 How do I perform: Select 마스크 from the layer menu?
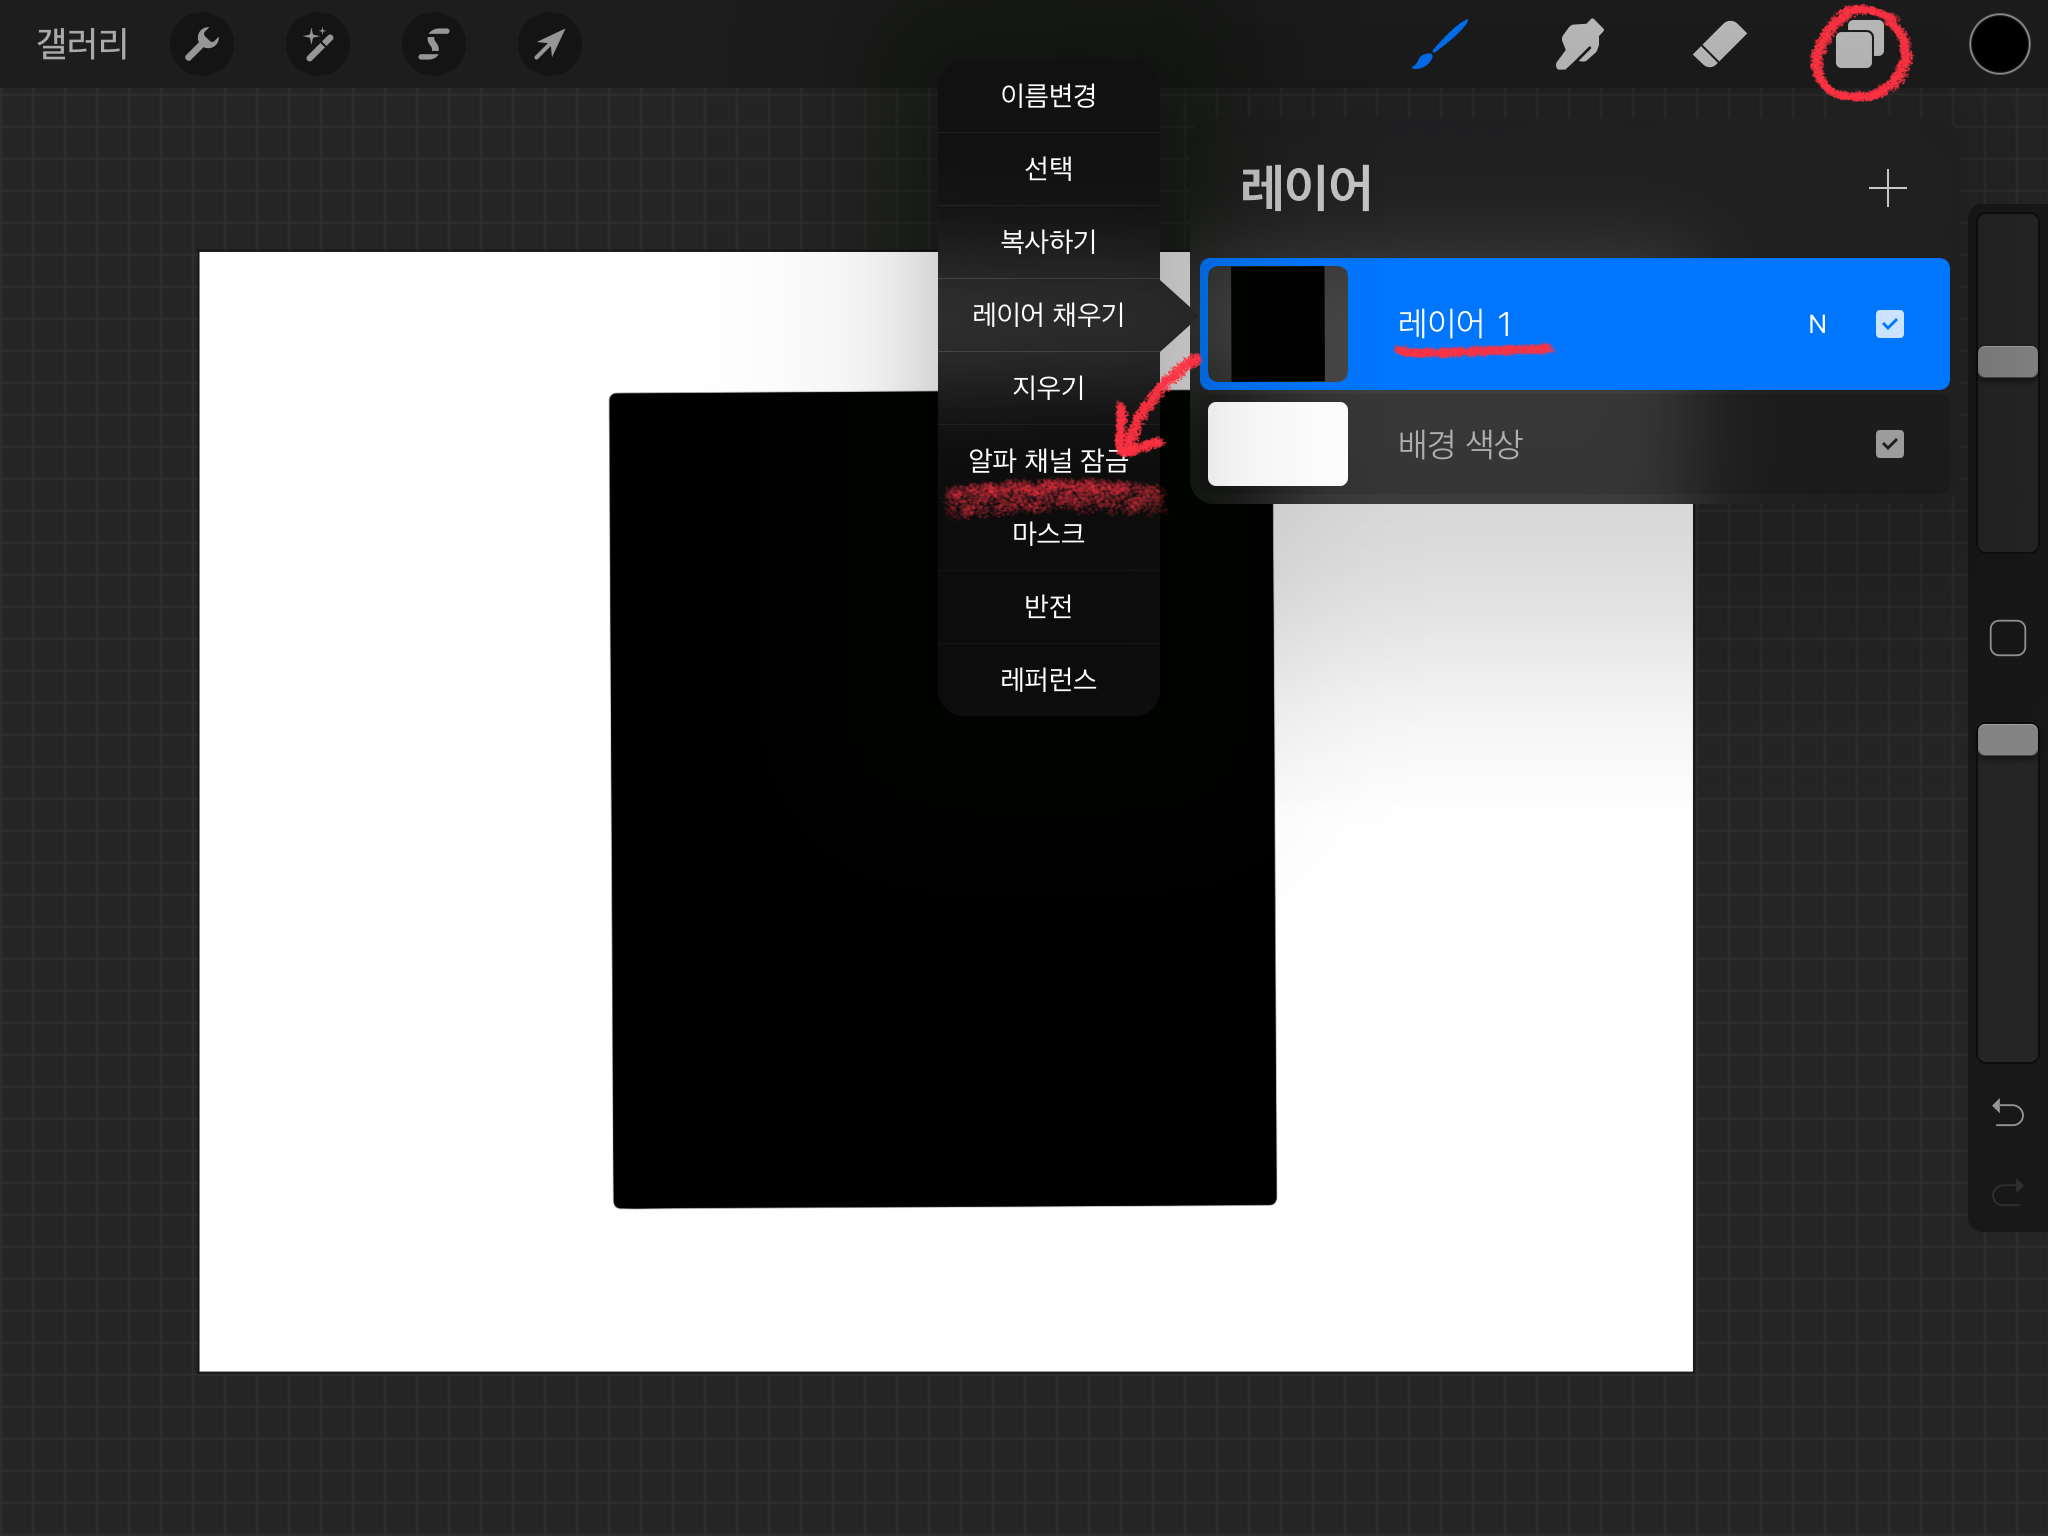point(1048,533)
